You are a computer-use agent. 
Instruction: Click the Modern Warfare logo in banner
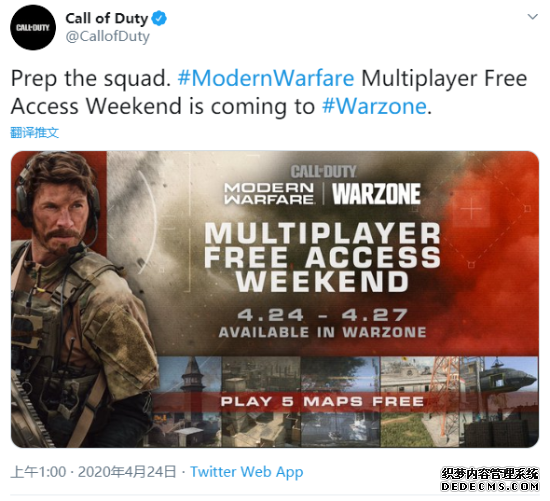click(x=269, y=193)
